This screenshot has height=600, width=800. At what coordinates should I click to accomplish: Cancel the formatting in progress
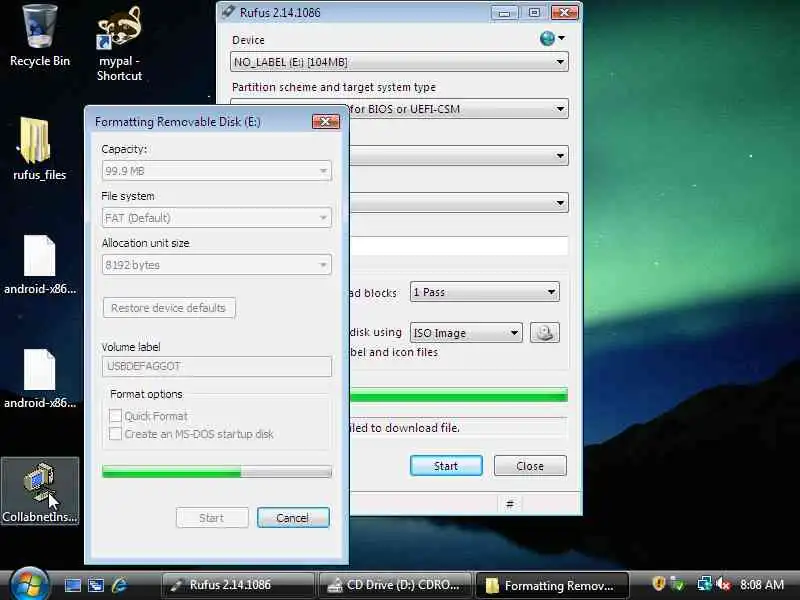point(293,518)
